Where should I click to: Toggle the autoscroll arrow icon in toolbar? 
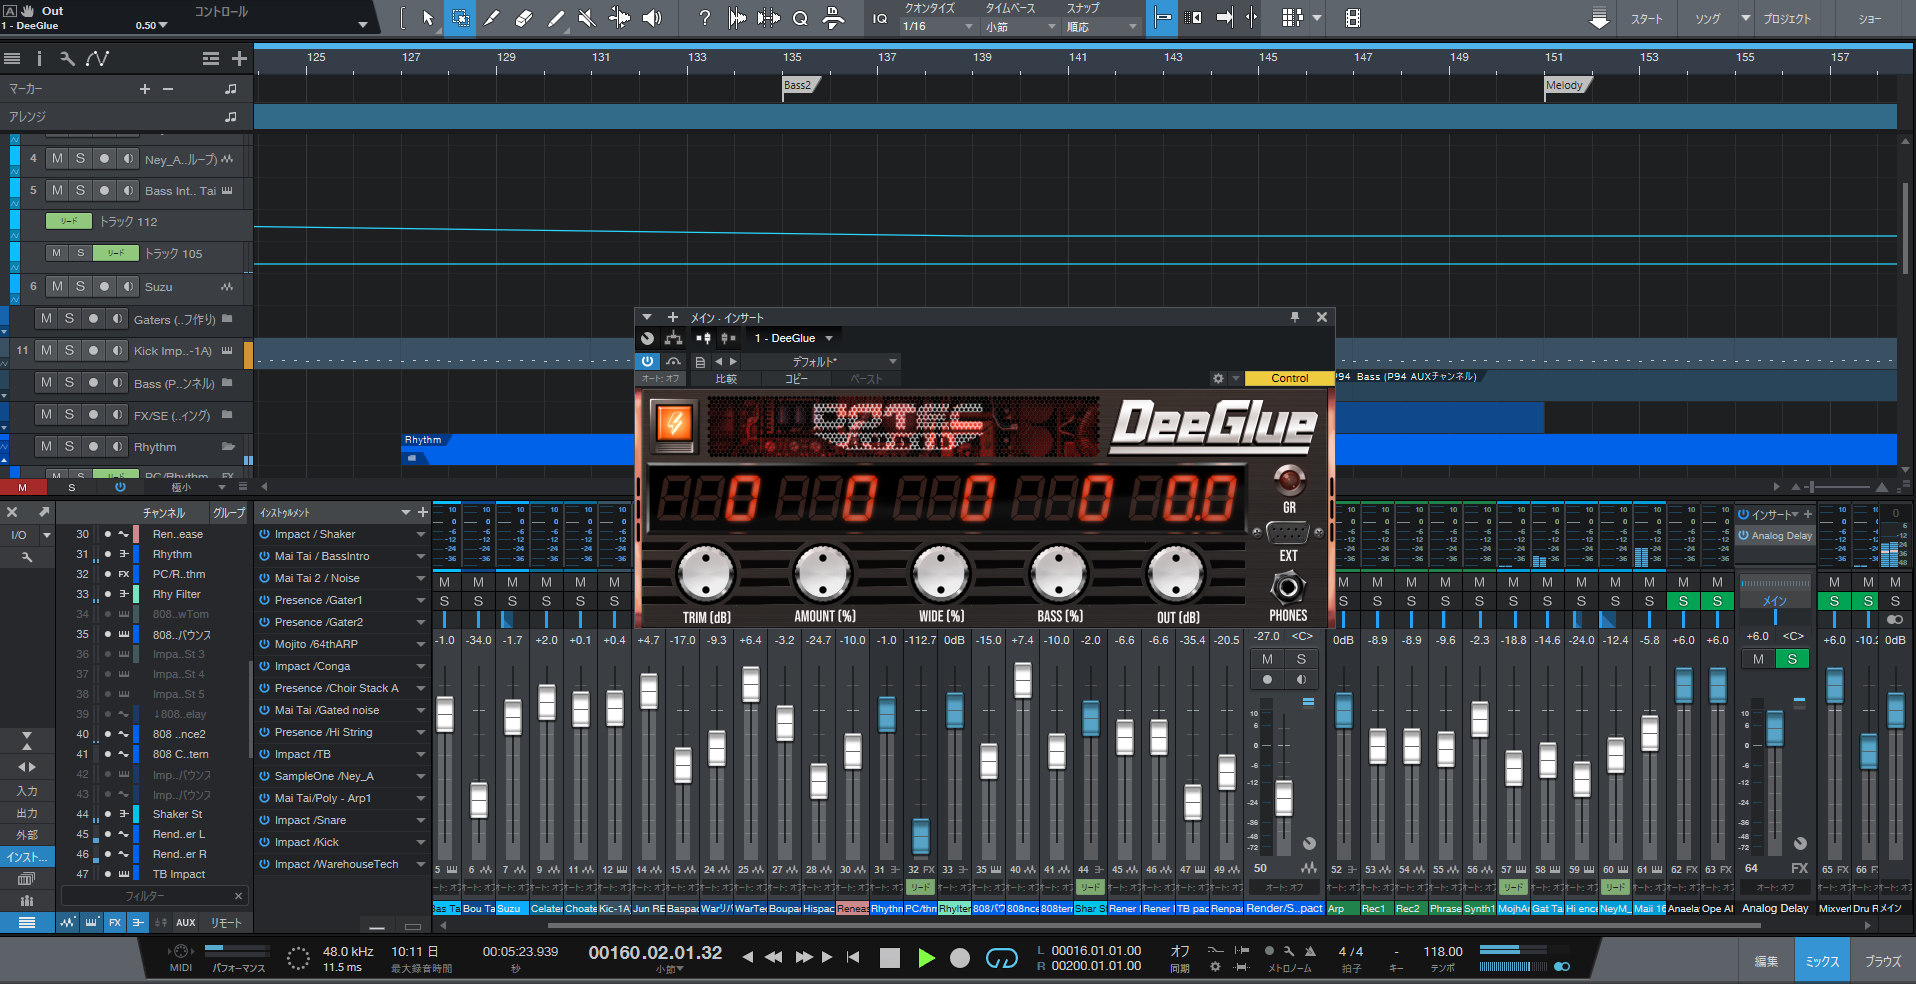pyautogui.click(x=1224, y=18)
